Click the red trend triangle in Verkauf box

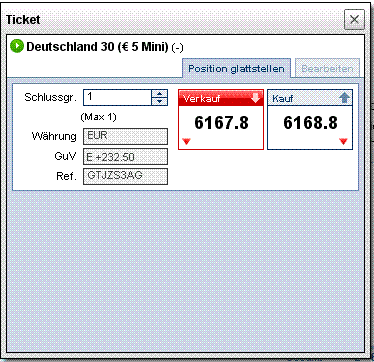click(x=186, y=142)
